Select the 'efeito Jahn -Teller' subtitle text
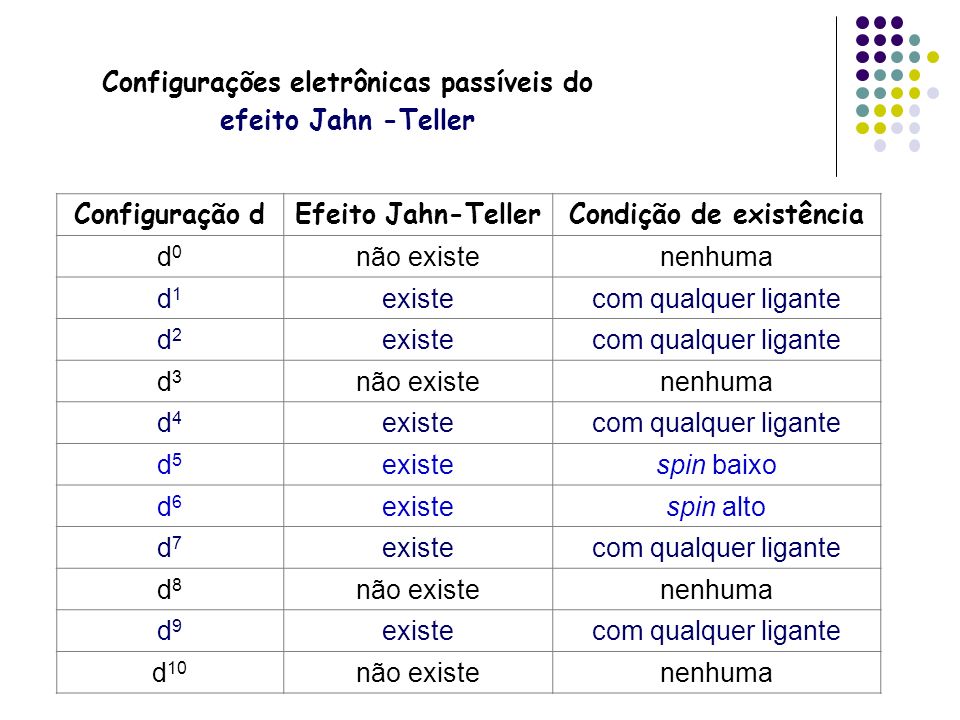 (347, 120)
